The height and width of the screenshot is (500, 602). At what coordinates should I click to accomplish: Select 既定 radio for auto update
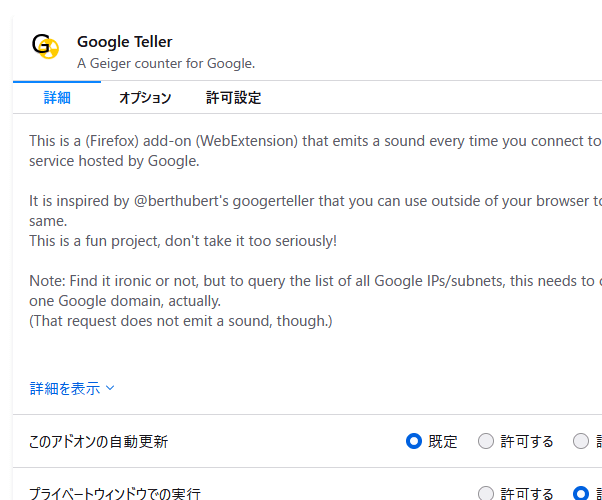(x=414, y=441)
